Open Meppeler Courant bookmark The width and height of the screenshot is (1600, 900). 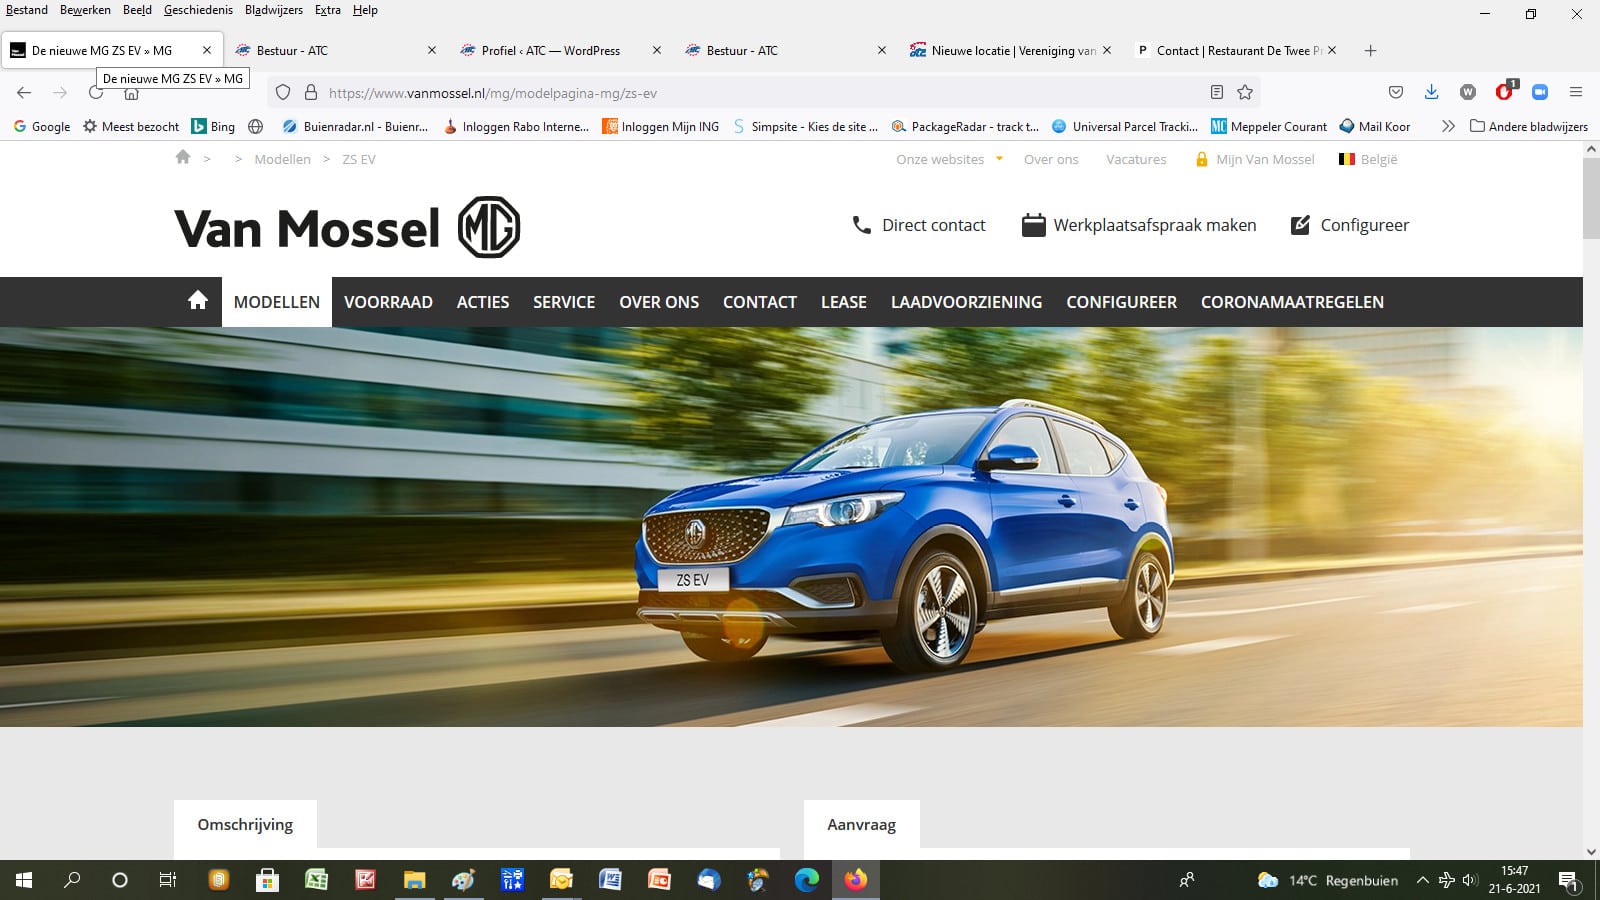(1269, 126)
